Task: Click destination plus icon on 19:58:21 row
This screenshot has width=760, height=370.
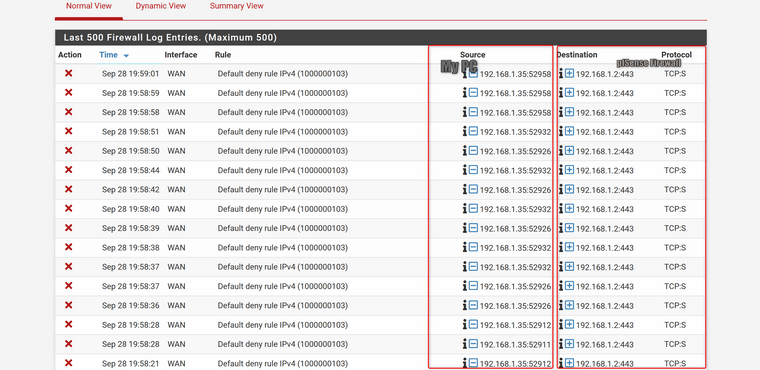Action: tap(570, 363)
